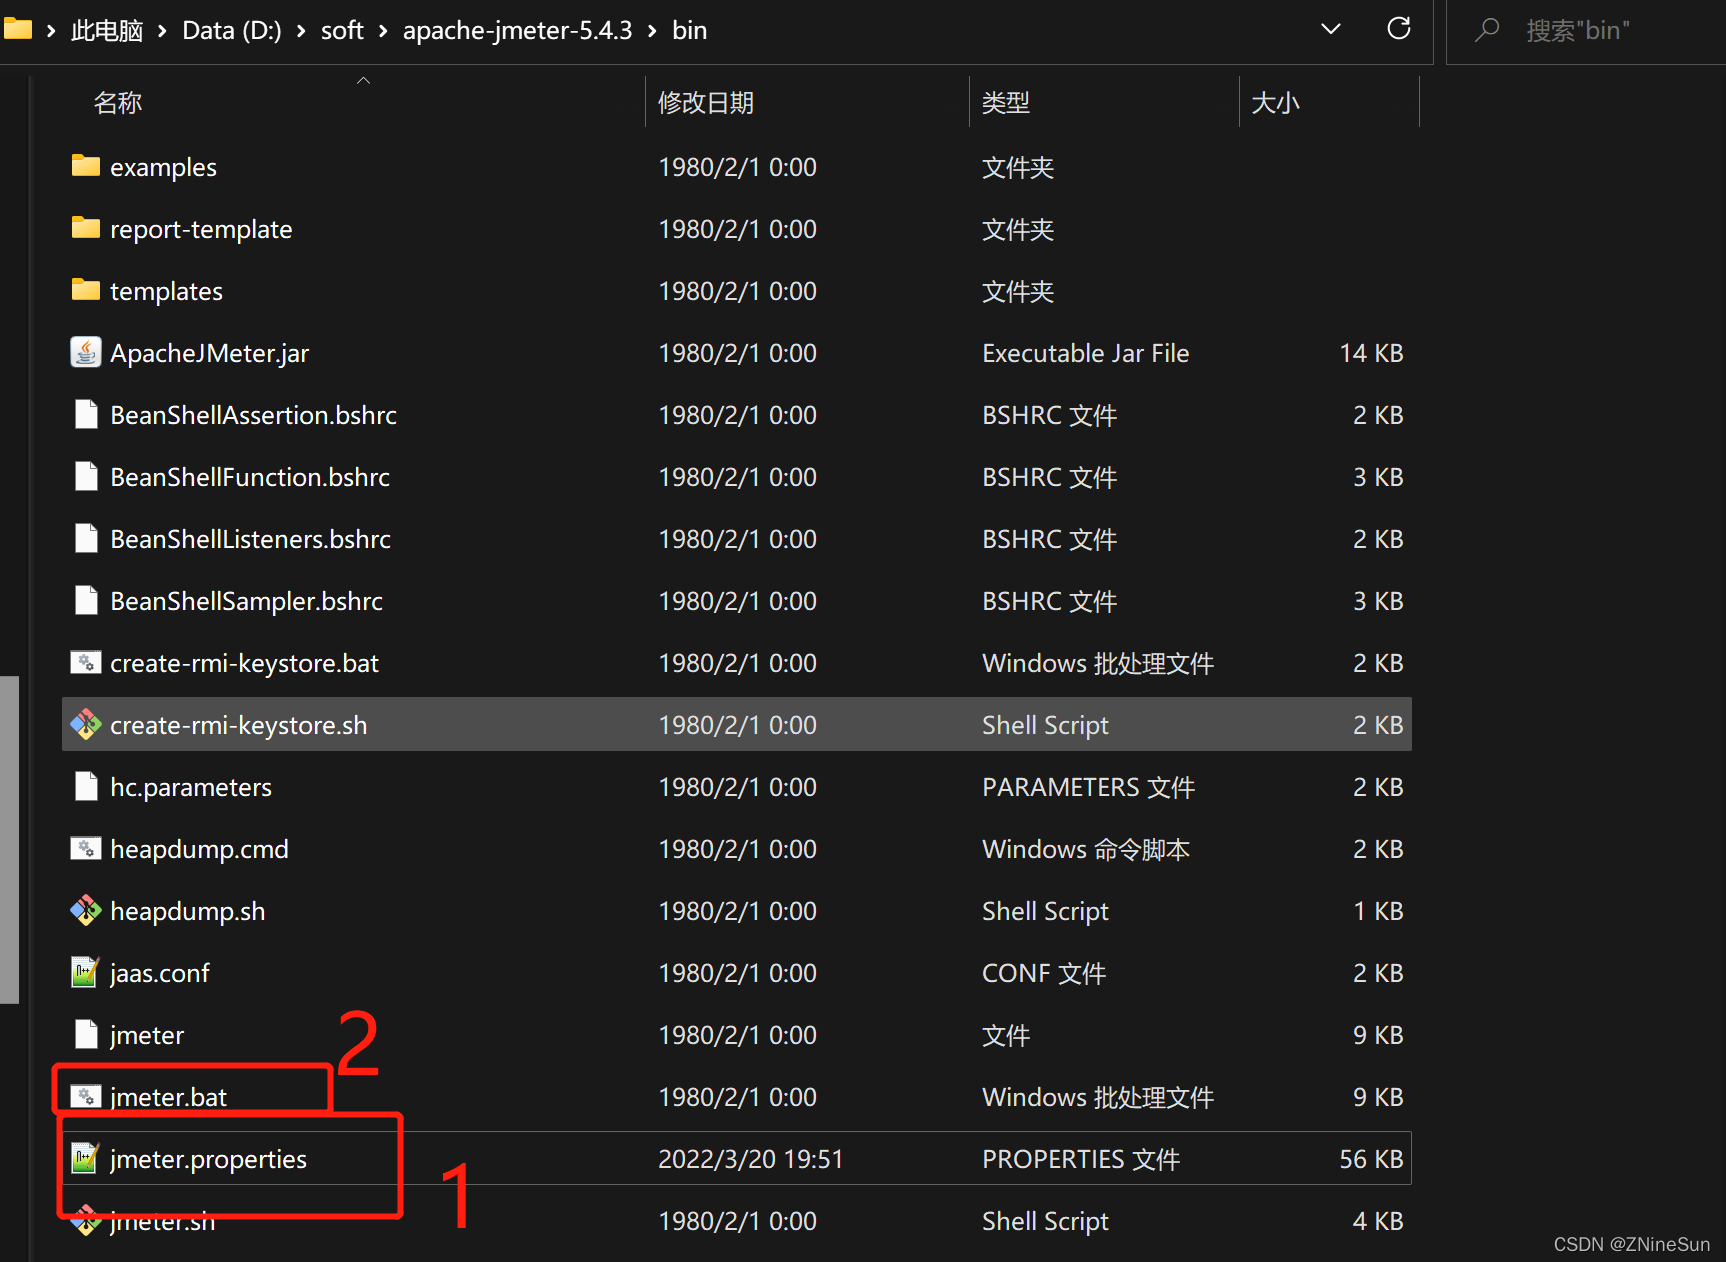
Task: Select the report-template folder name
Action: 201,229
